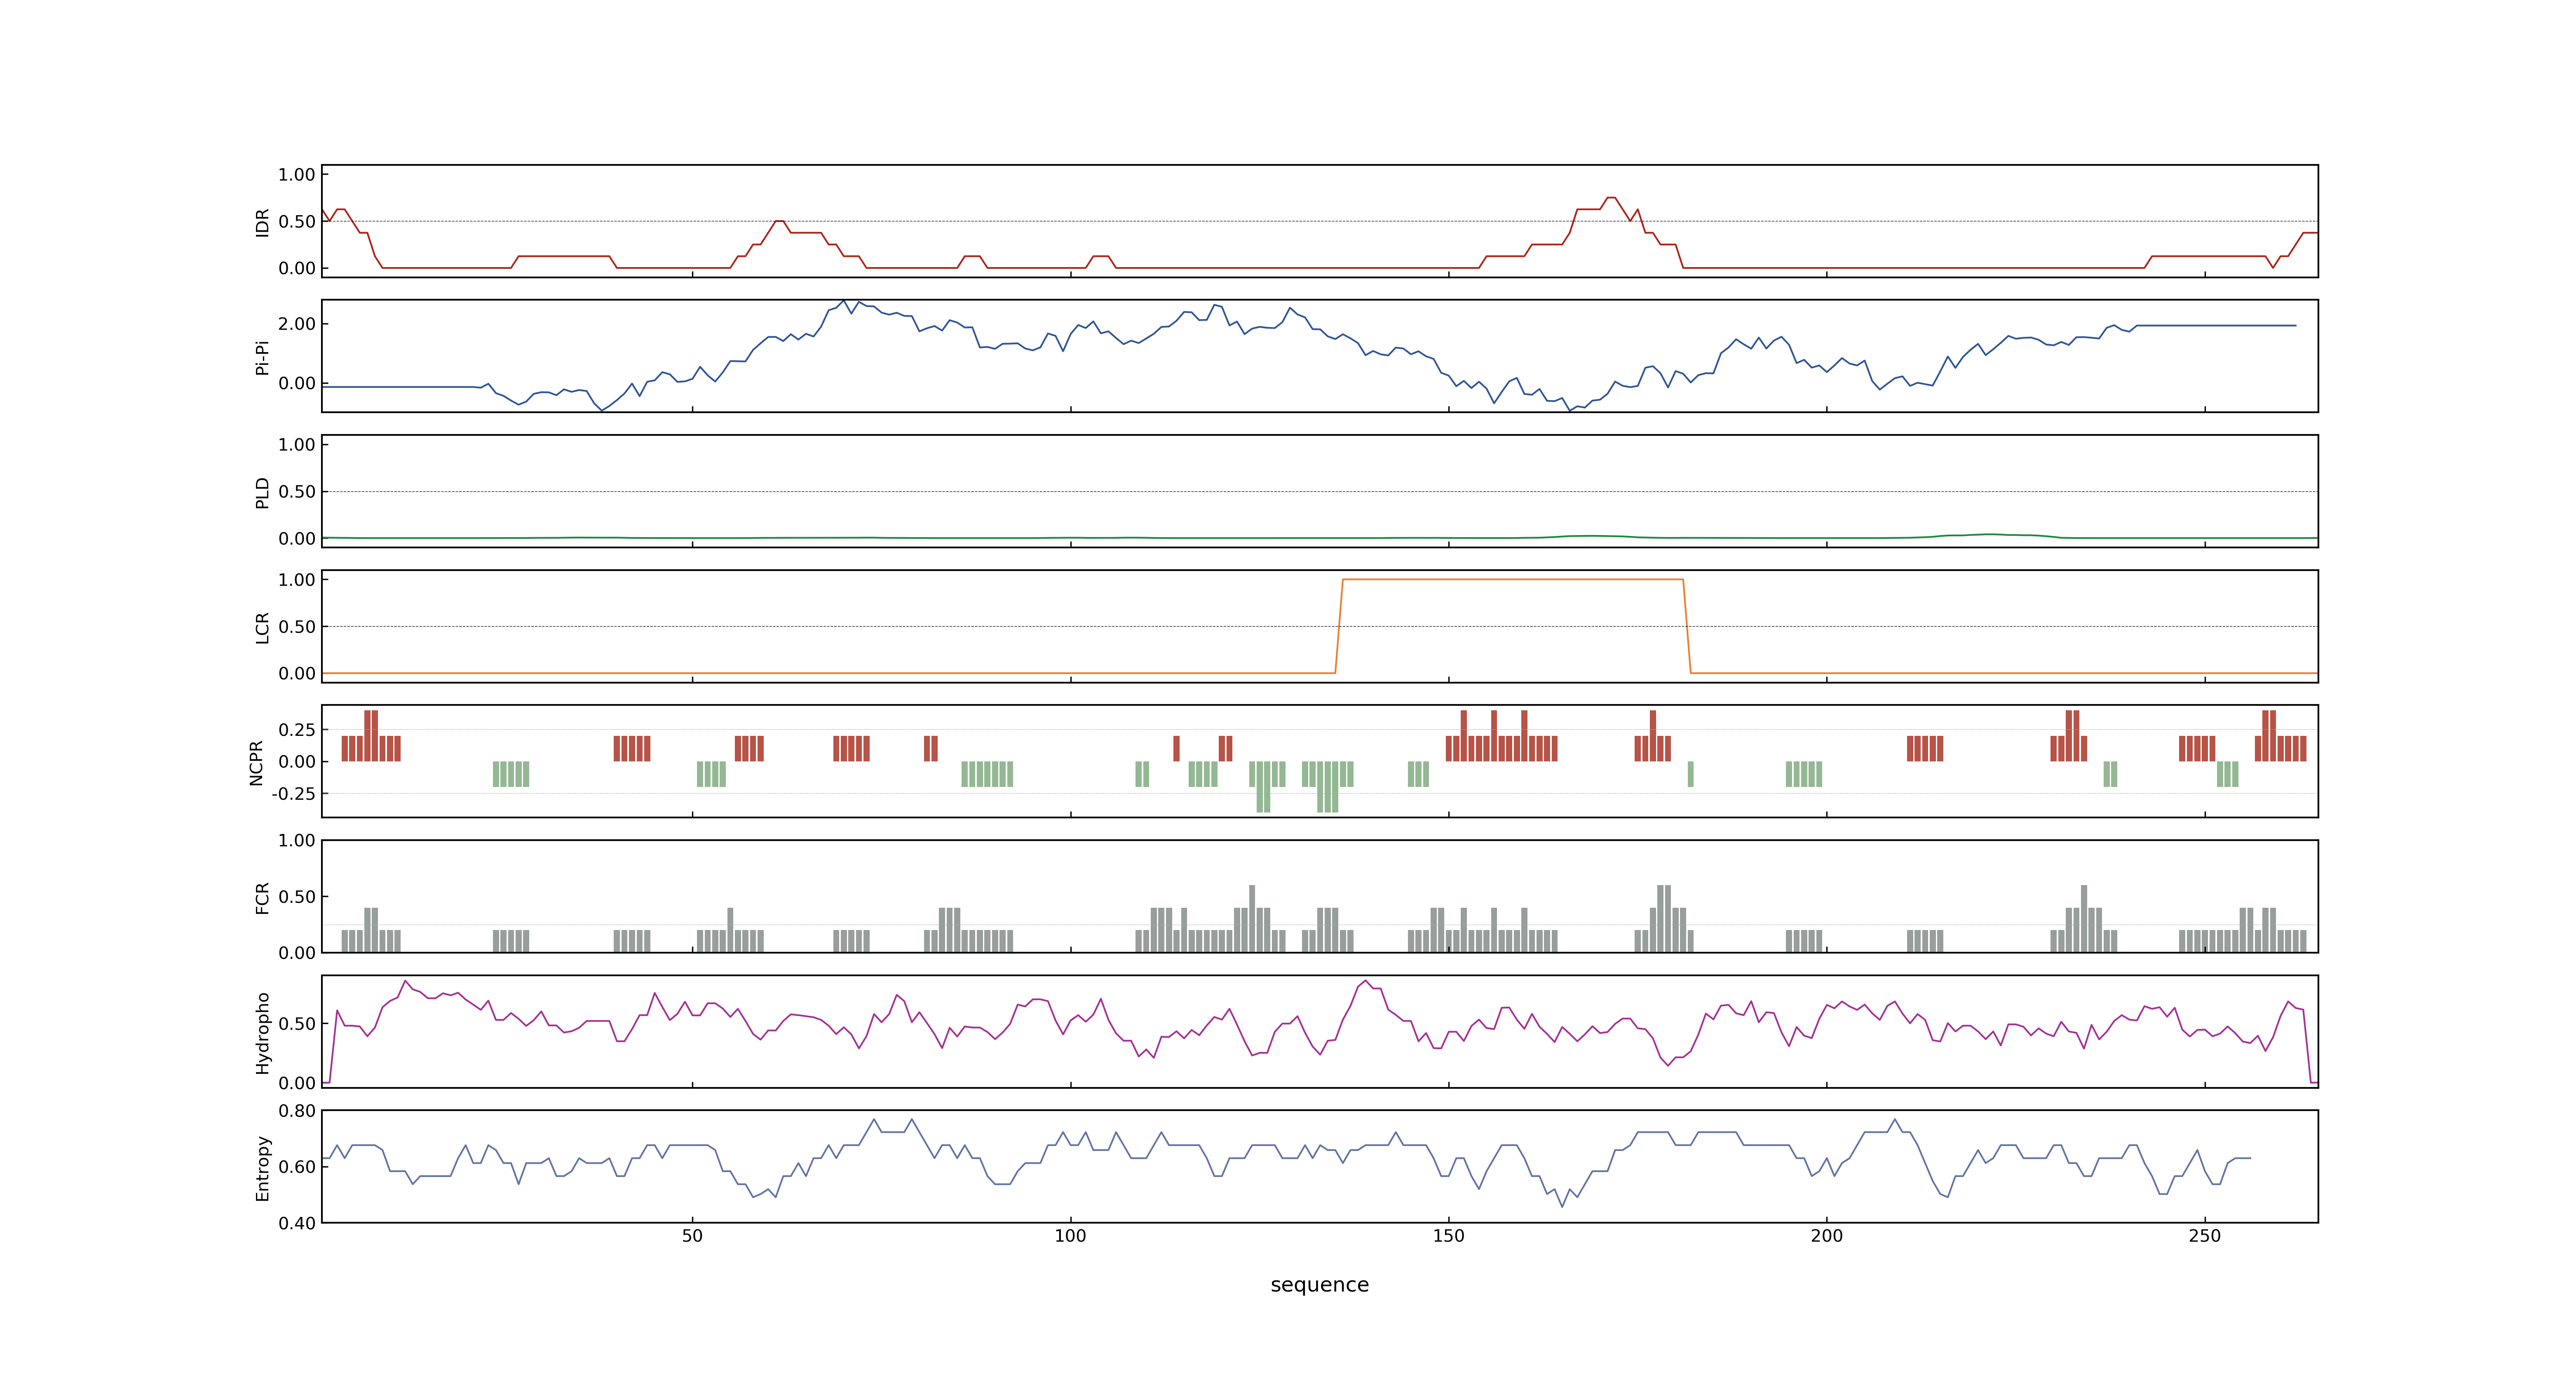2576x1374 pixels.
Task: Click the -0.25 tick of the NCPR panel
Action: 294,794
